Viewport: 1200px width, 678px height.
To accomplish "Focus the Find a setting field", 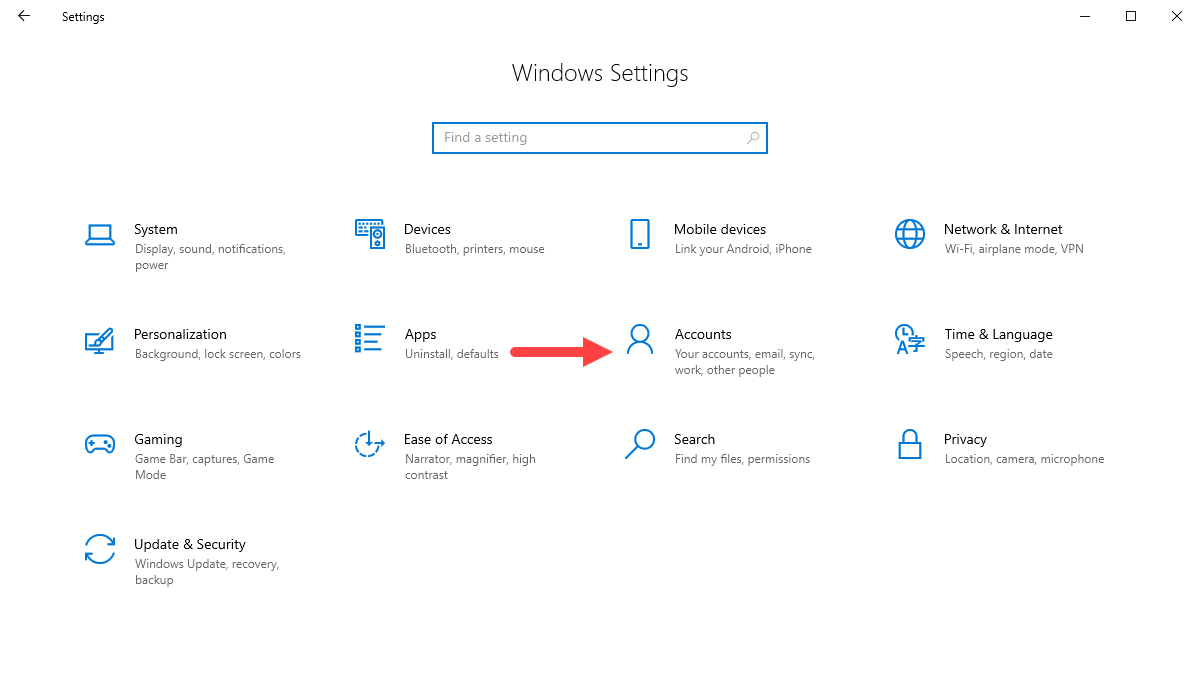I will point(600,138).
